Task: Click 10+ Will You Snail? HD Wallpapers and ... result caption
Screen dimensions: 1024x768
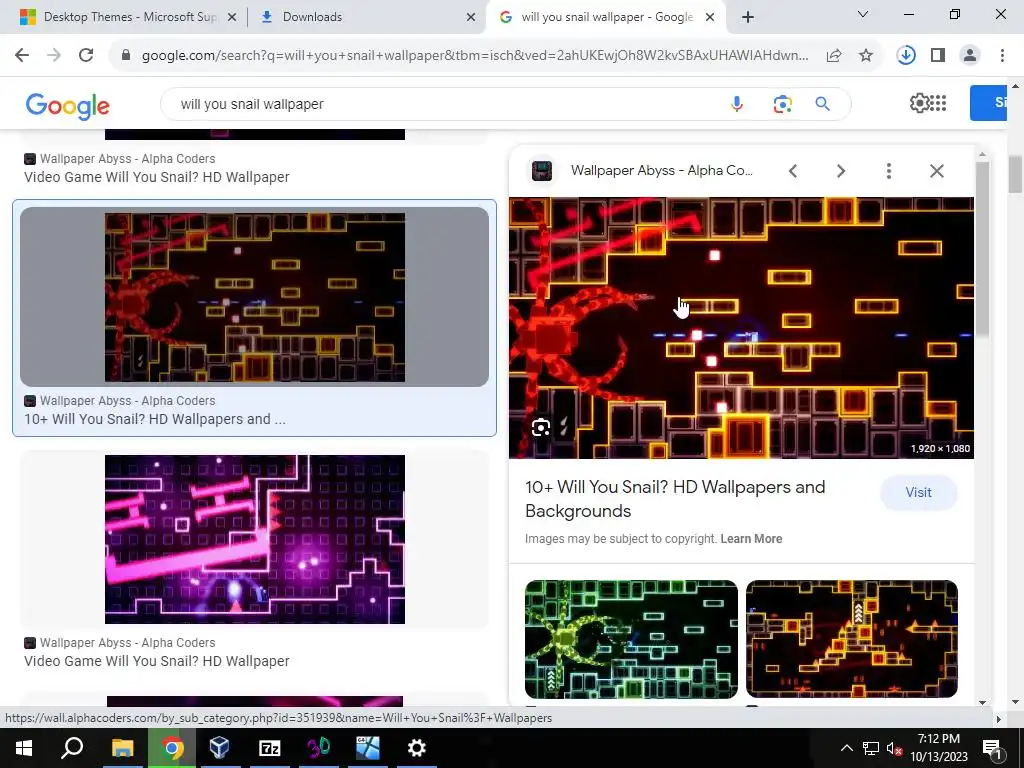Action: coord(155,419)
